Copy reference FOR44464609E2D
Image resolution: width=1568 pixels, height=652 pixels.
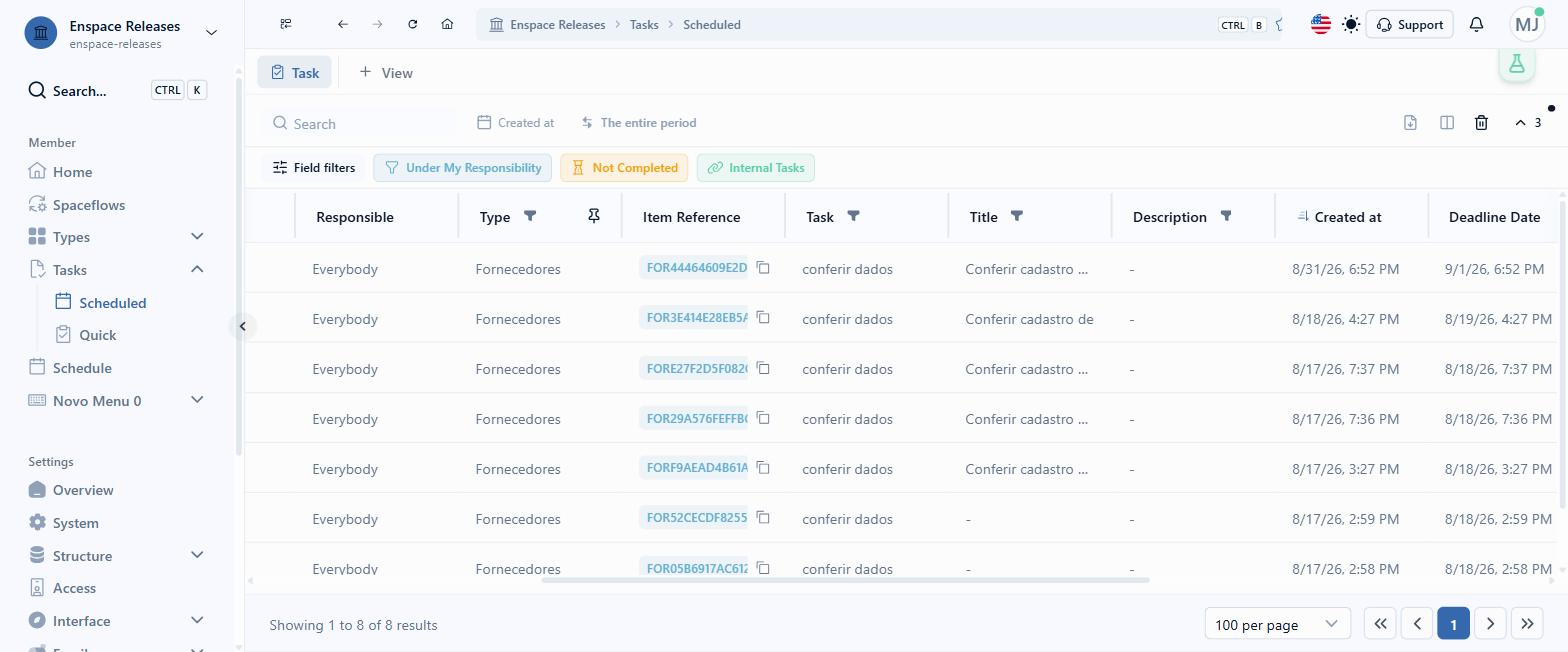[763, 268]
